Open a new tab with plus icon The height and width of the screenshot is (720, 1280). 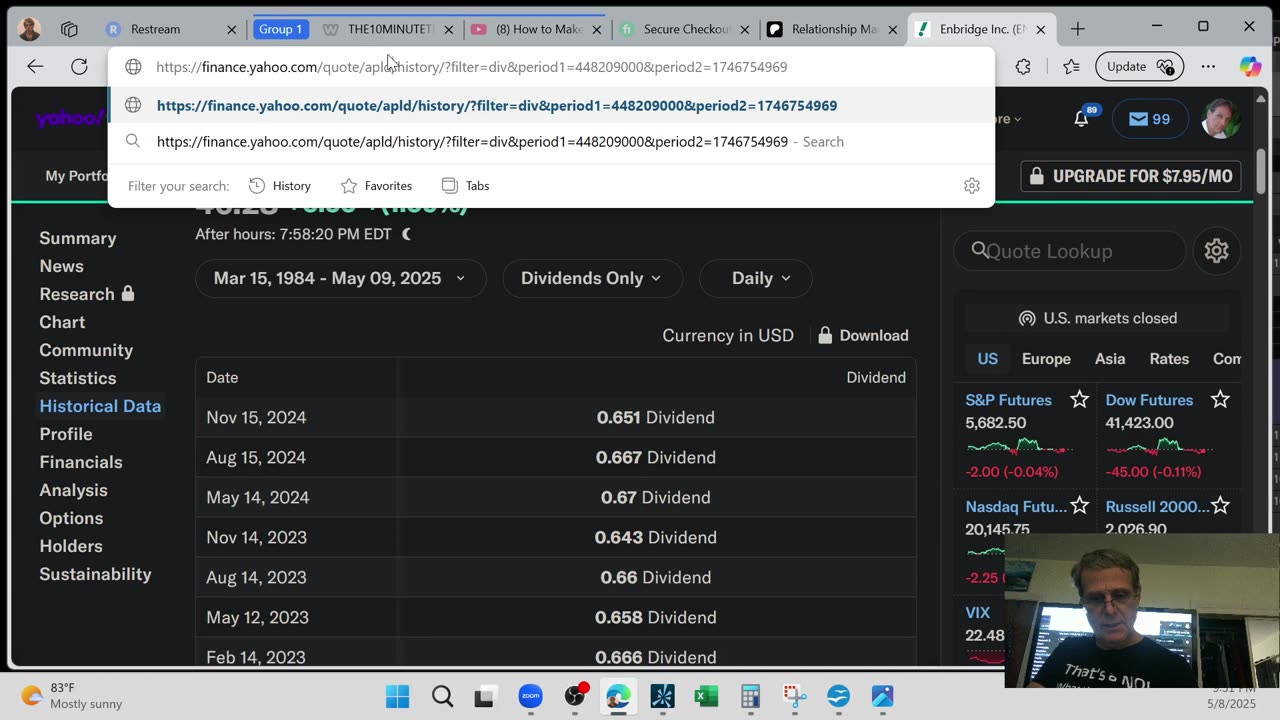pyautogui.click(x=1077, y=29)
